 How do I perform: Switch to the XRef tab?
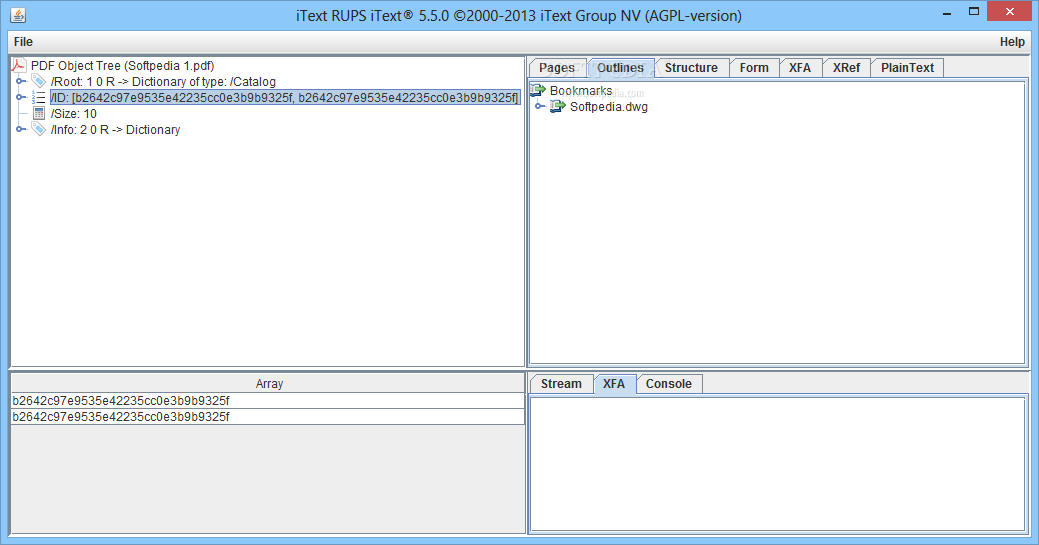(x=846, y=68)
